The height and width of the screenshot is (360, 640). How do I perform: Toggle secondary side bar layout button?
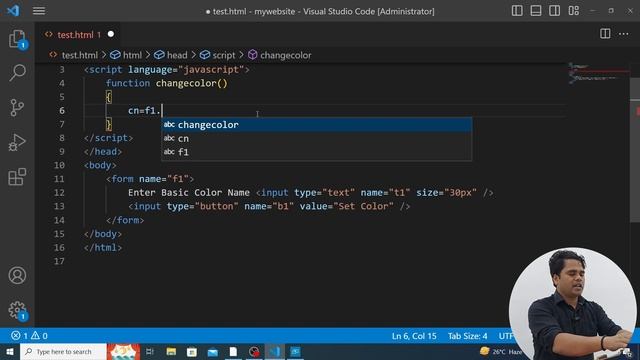tap(554, 11)
